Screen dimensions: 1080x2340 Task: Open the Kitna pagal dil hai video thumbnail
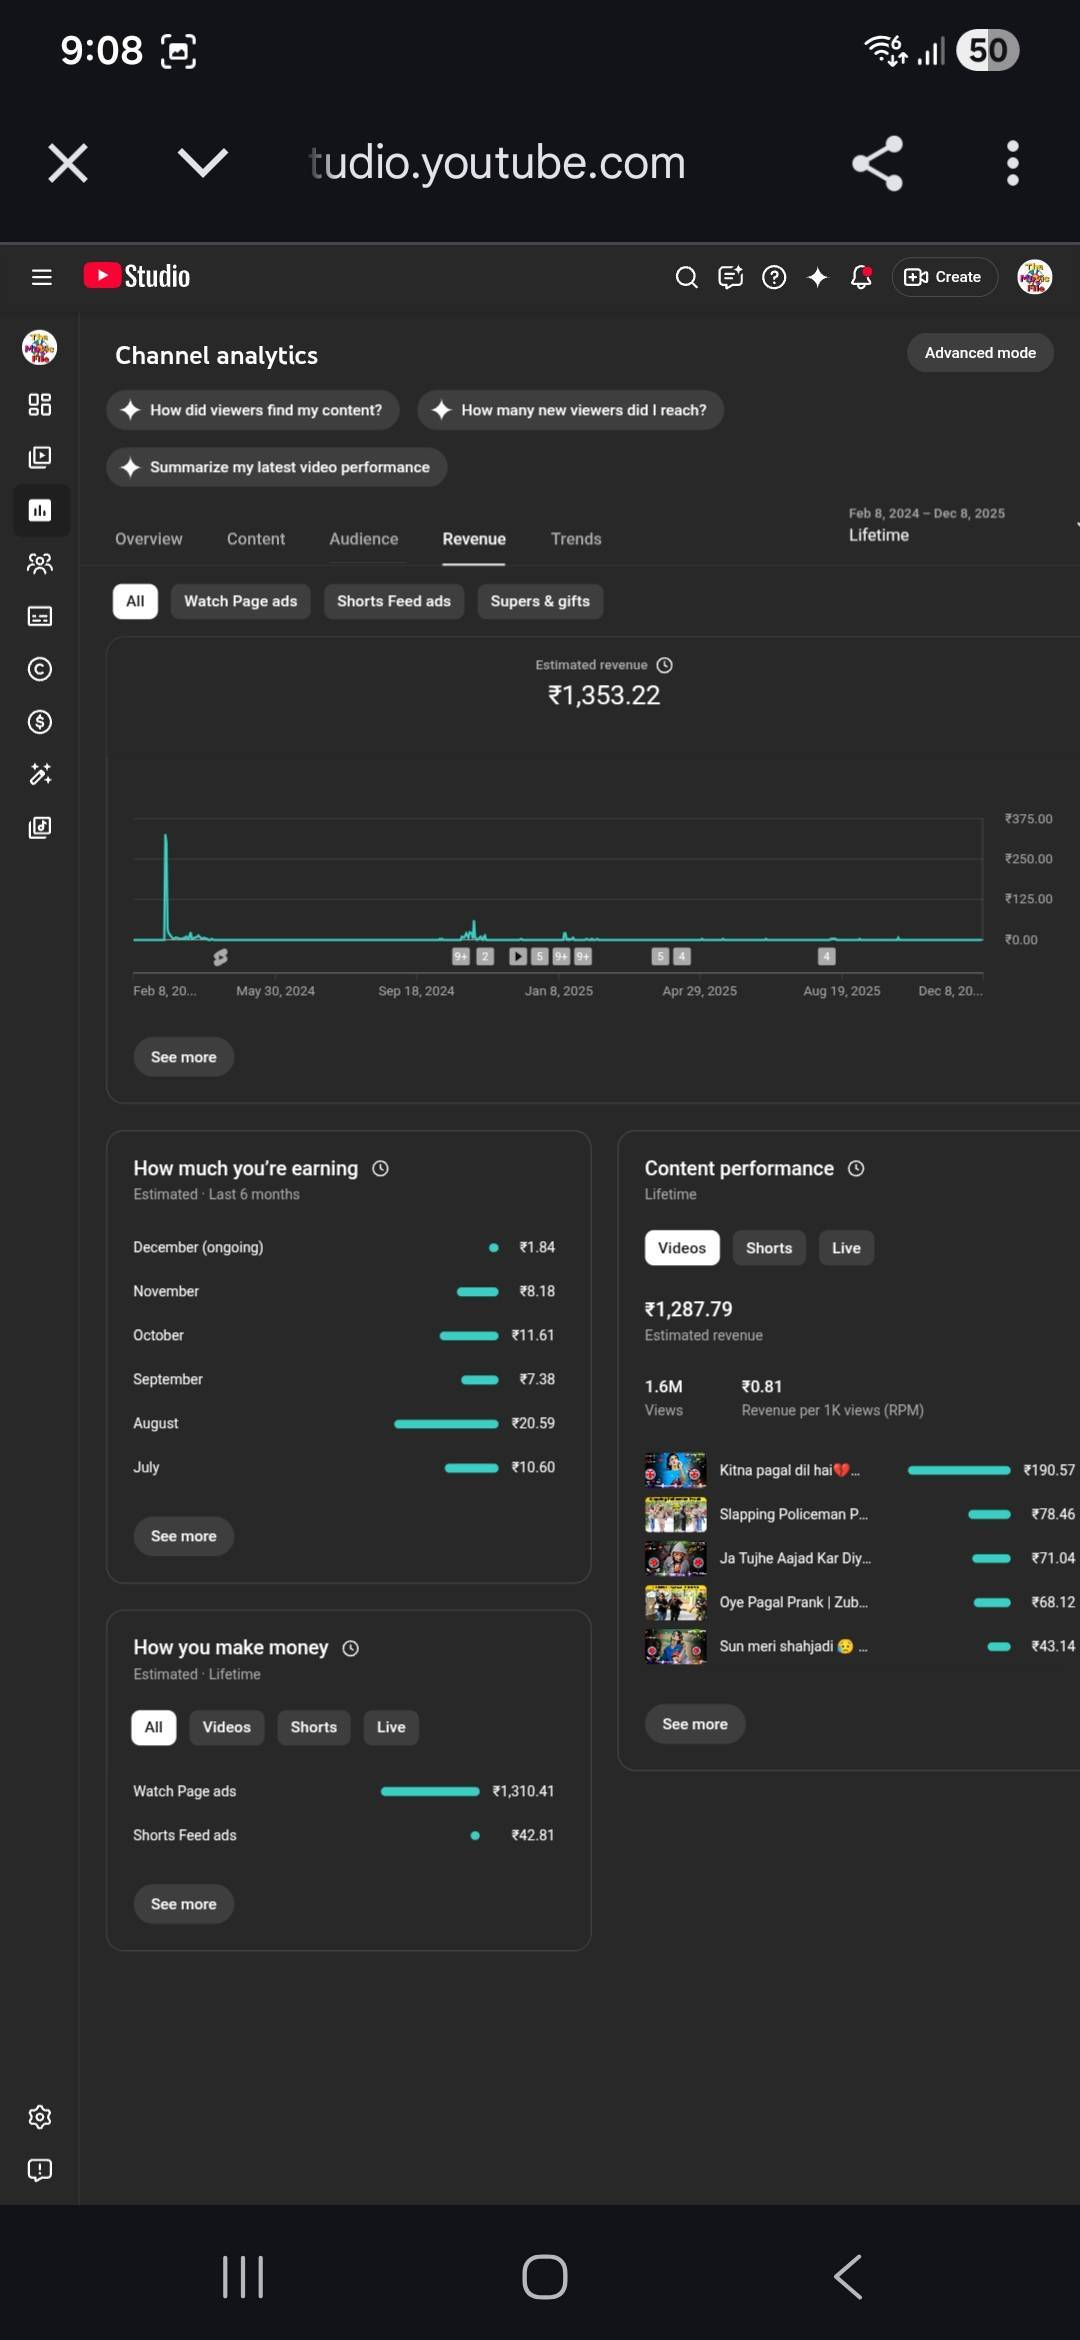click(x=675, y=1470)
